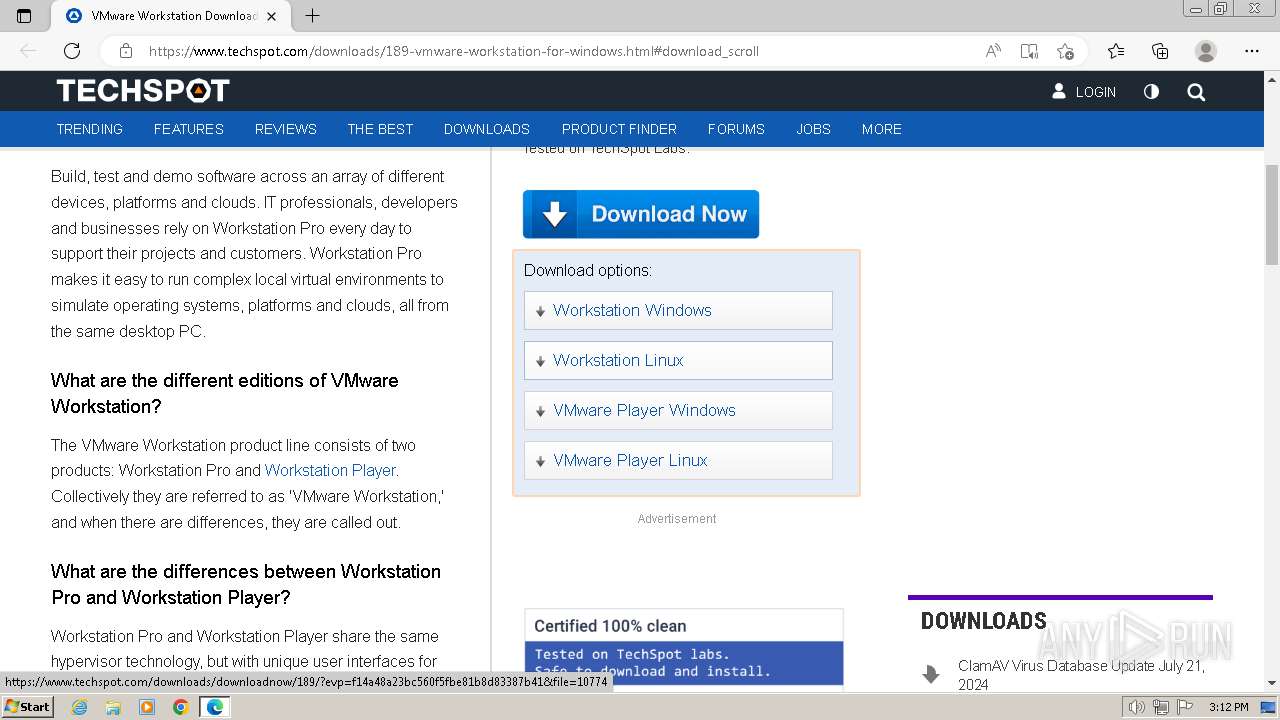Click the scrollbar down arrow
The width and height of the screenshot is (1280, 720).
click(x=1271, y=683)
